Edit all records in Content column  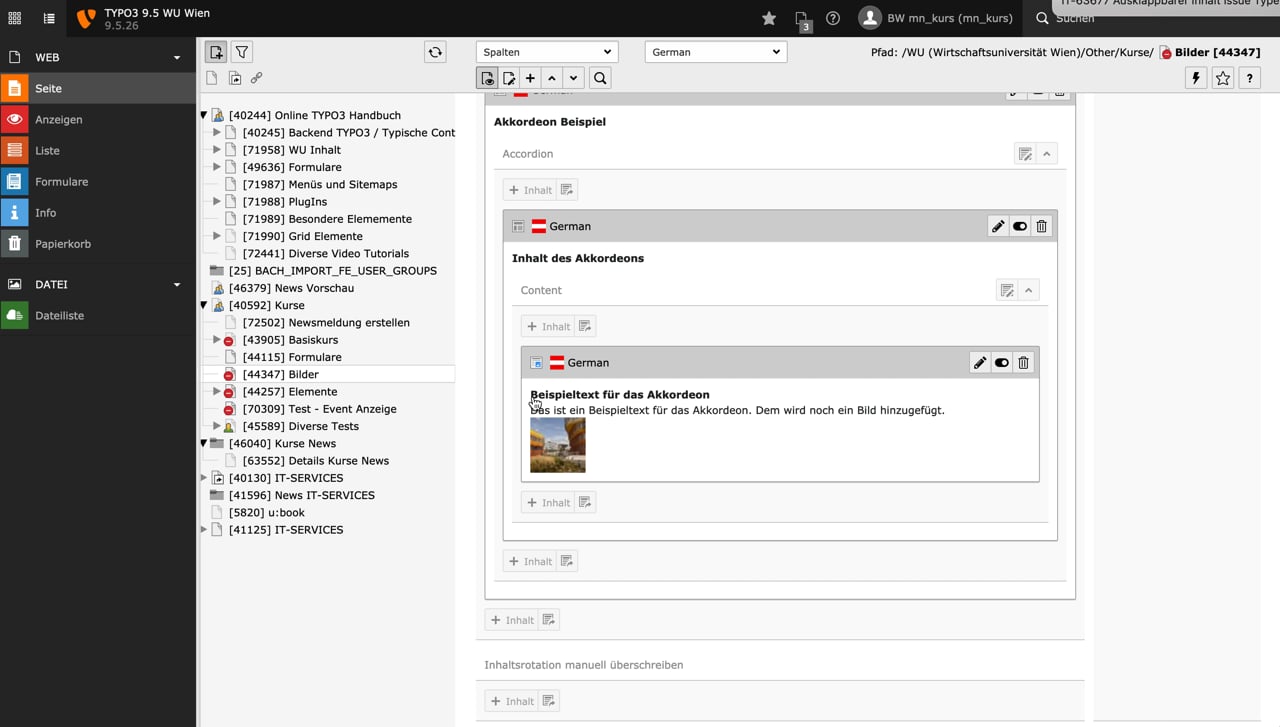[x=1007, y=290]
